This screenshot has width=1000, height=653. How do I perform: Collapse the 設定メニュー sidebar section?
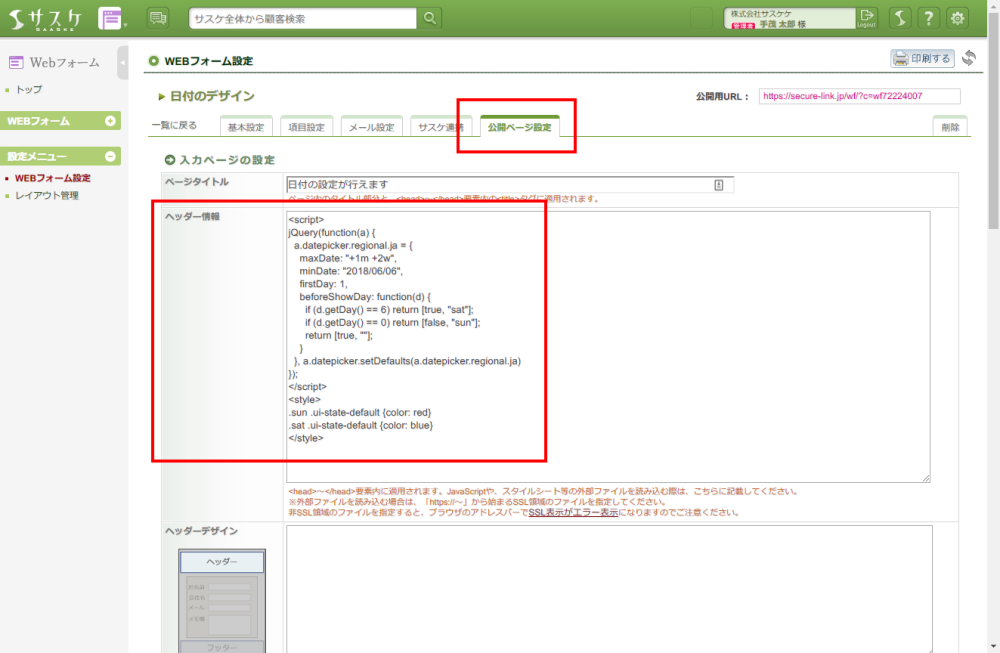(110, 157)
